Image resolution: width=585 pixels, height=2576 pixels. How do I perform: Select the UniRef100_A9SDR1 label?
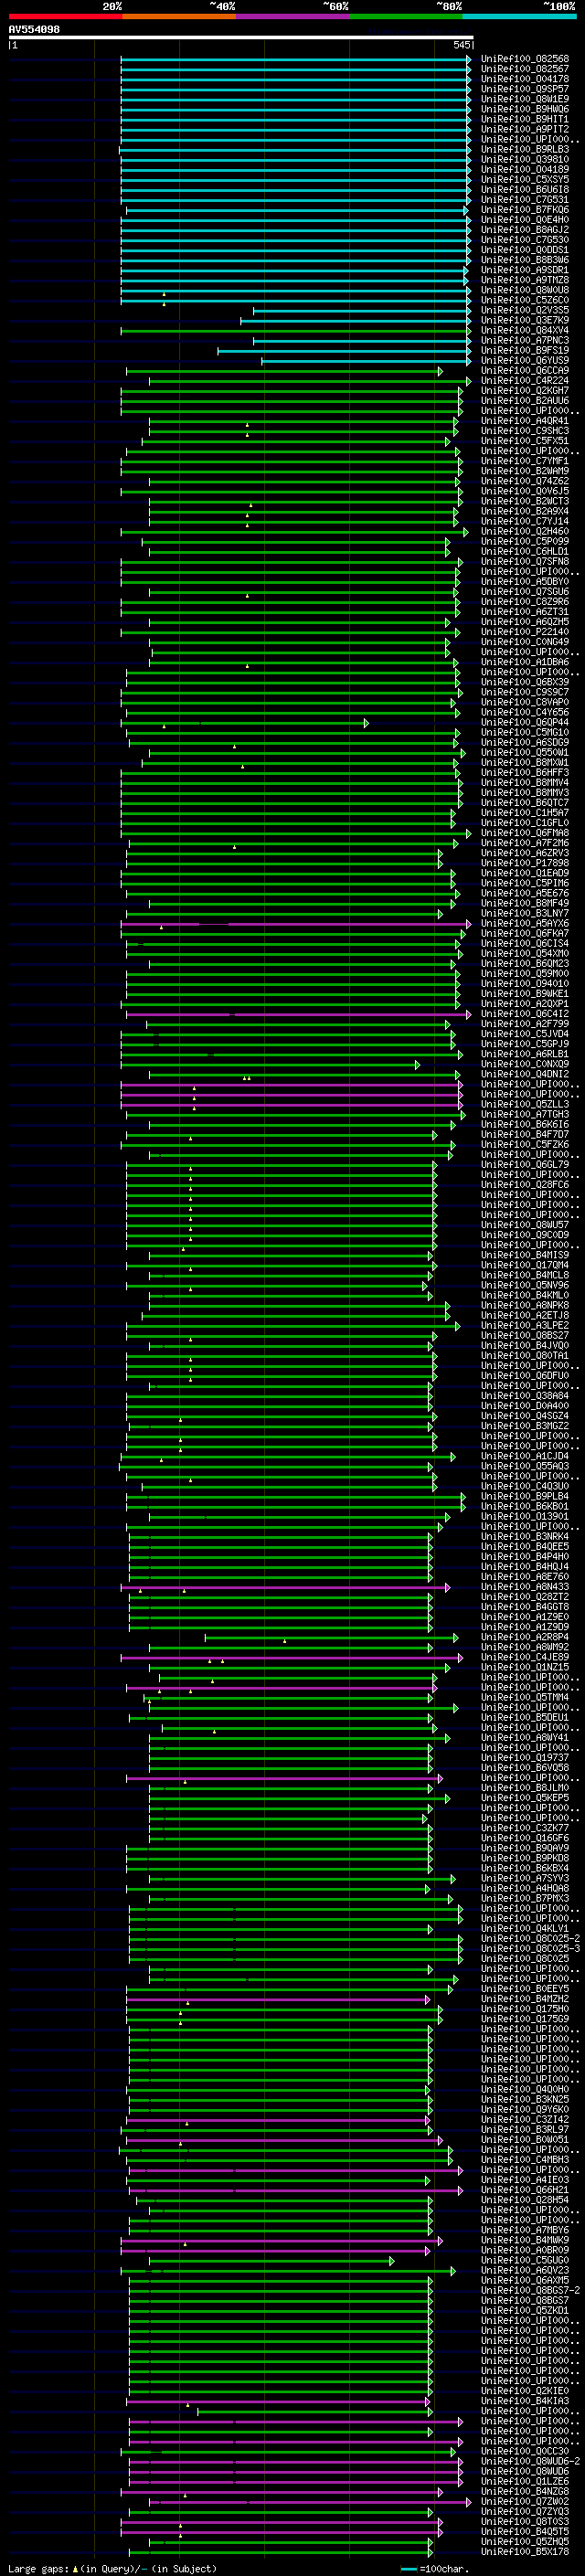(x=524, y=270)
